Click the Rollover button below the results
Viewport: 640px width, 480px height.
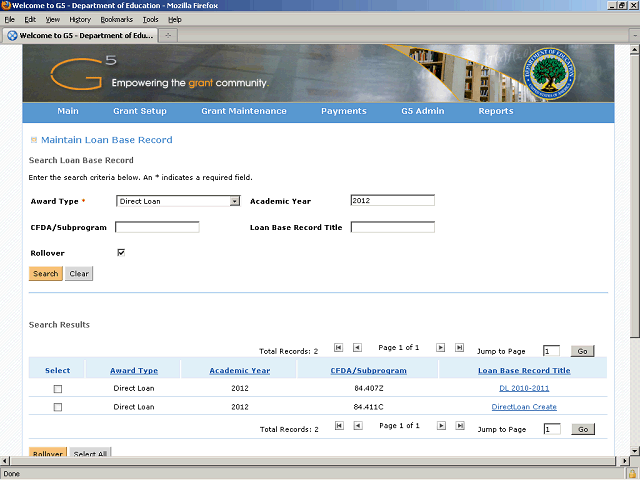click(48, 452)
